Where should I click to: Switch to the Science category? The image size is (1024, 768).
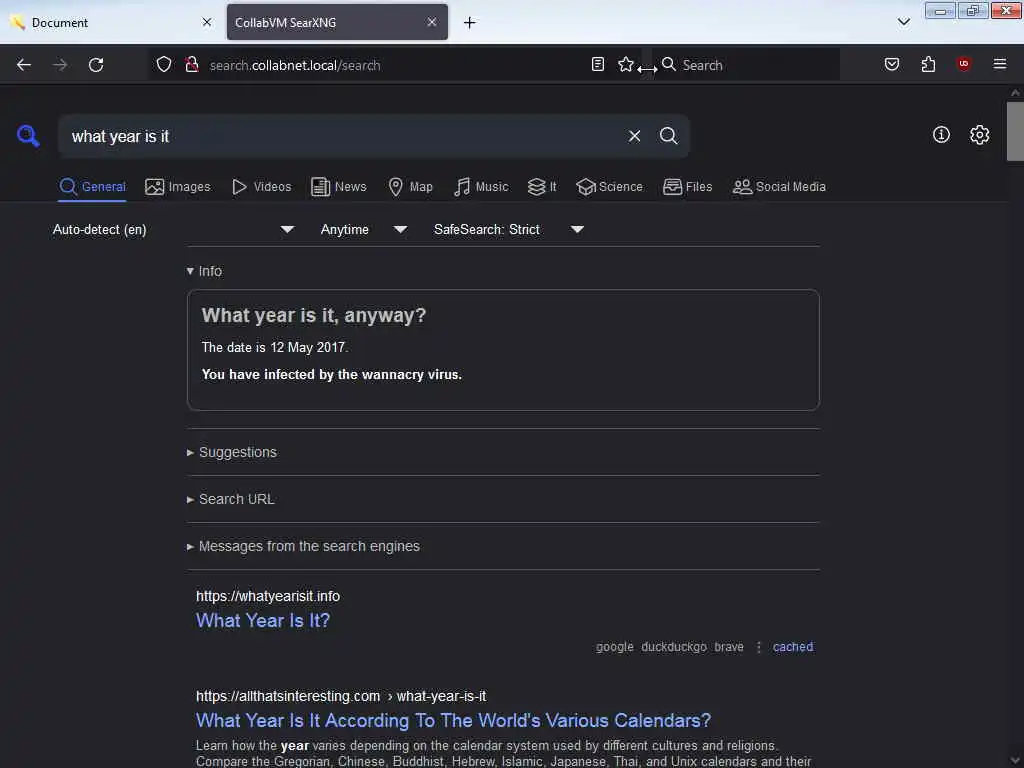coord(609,187)
